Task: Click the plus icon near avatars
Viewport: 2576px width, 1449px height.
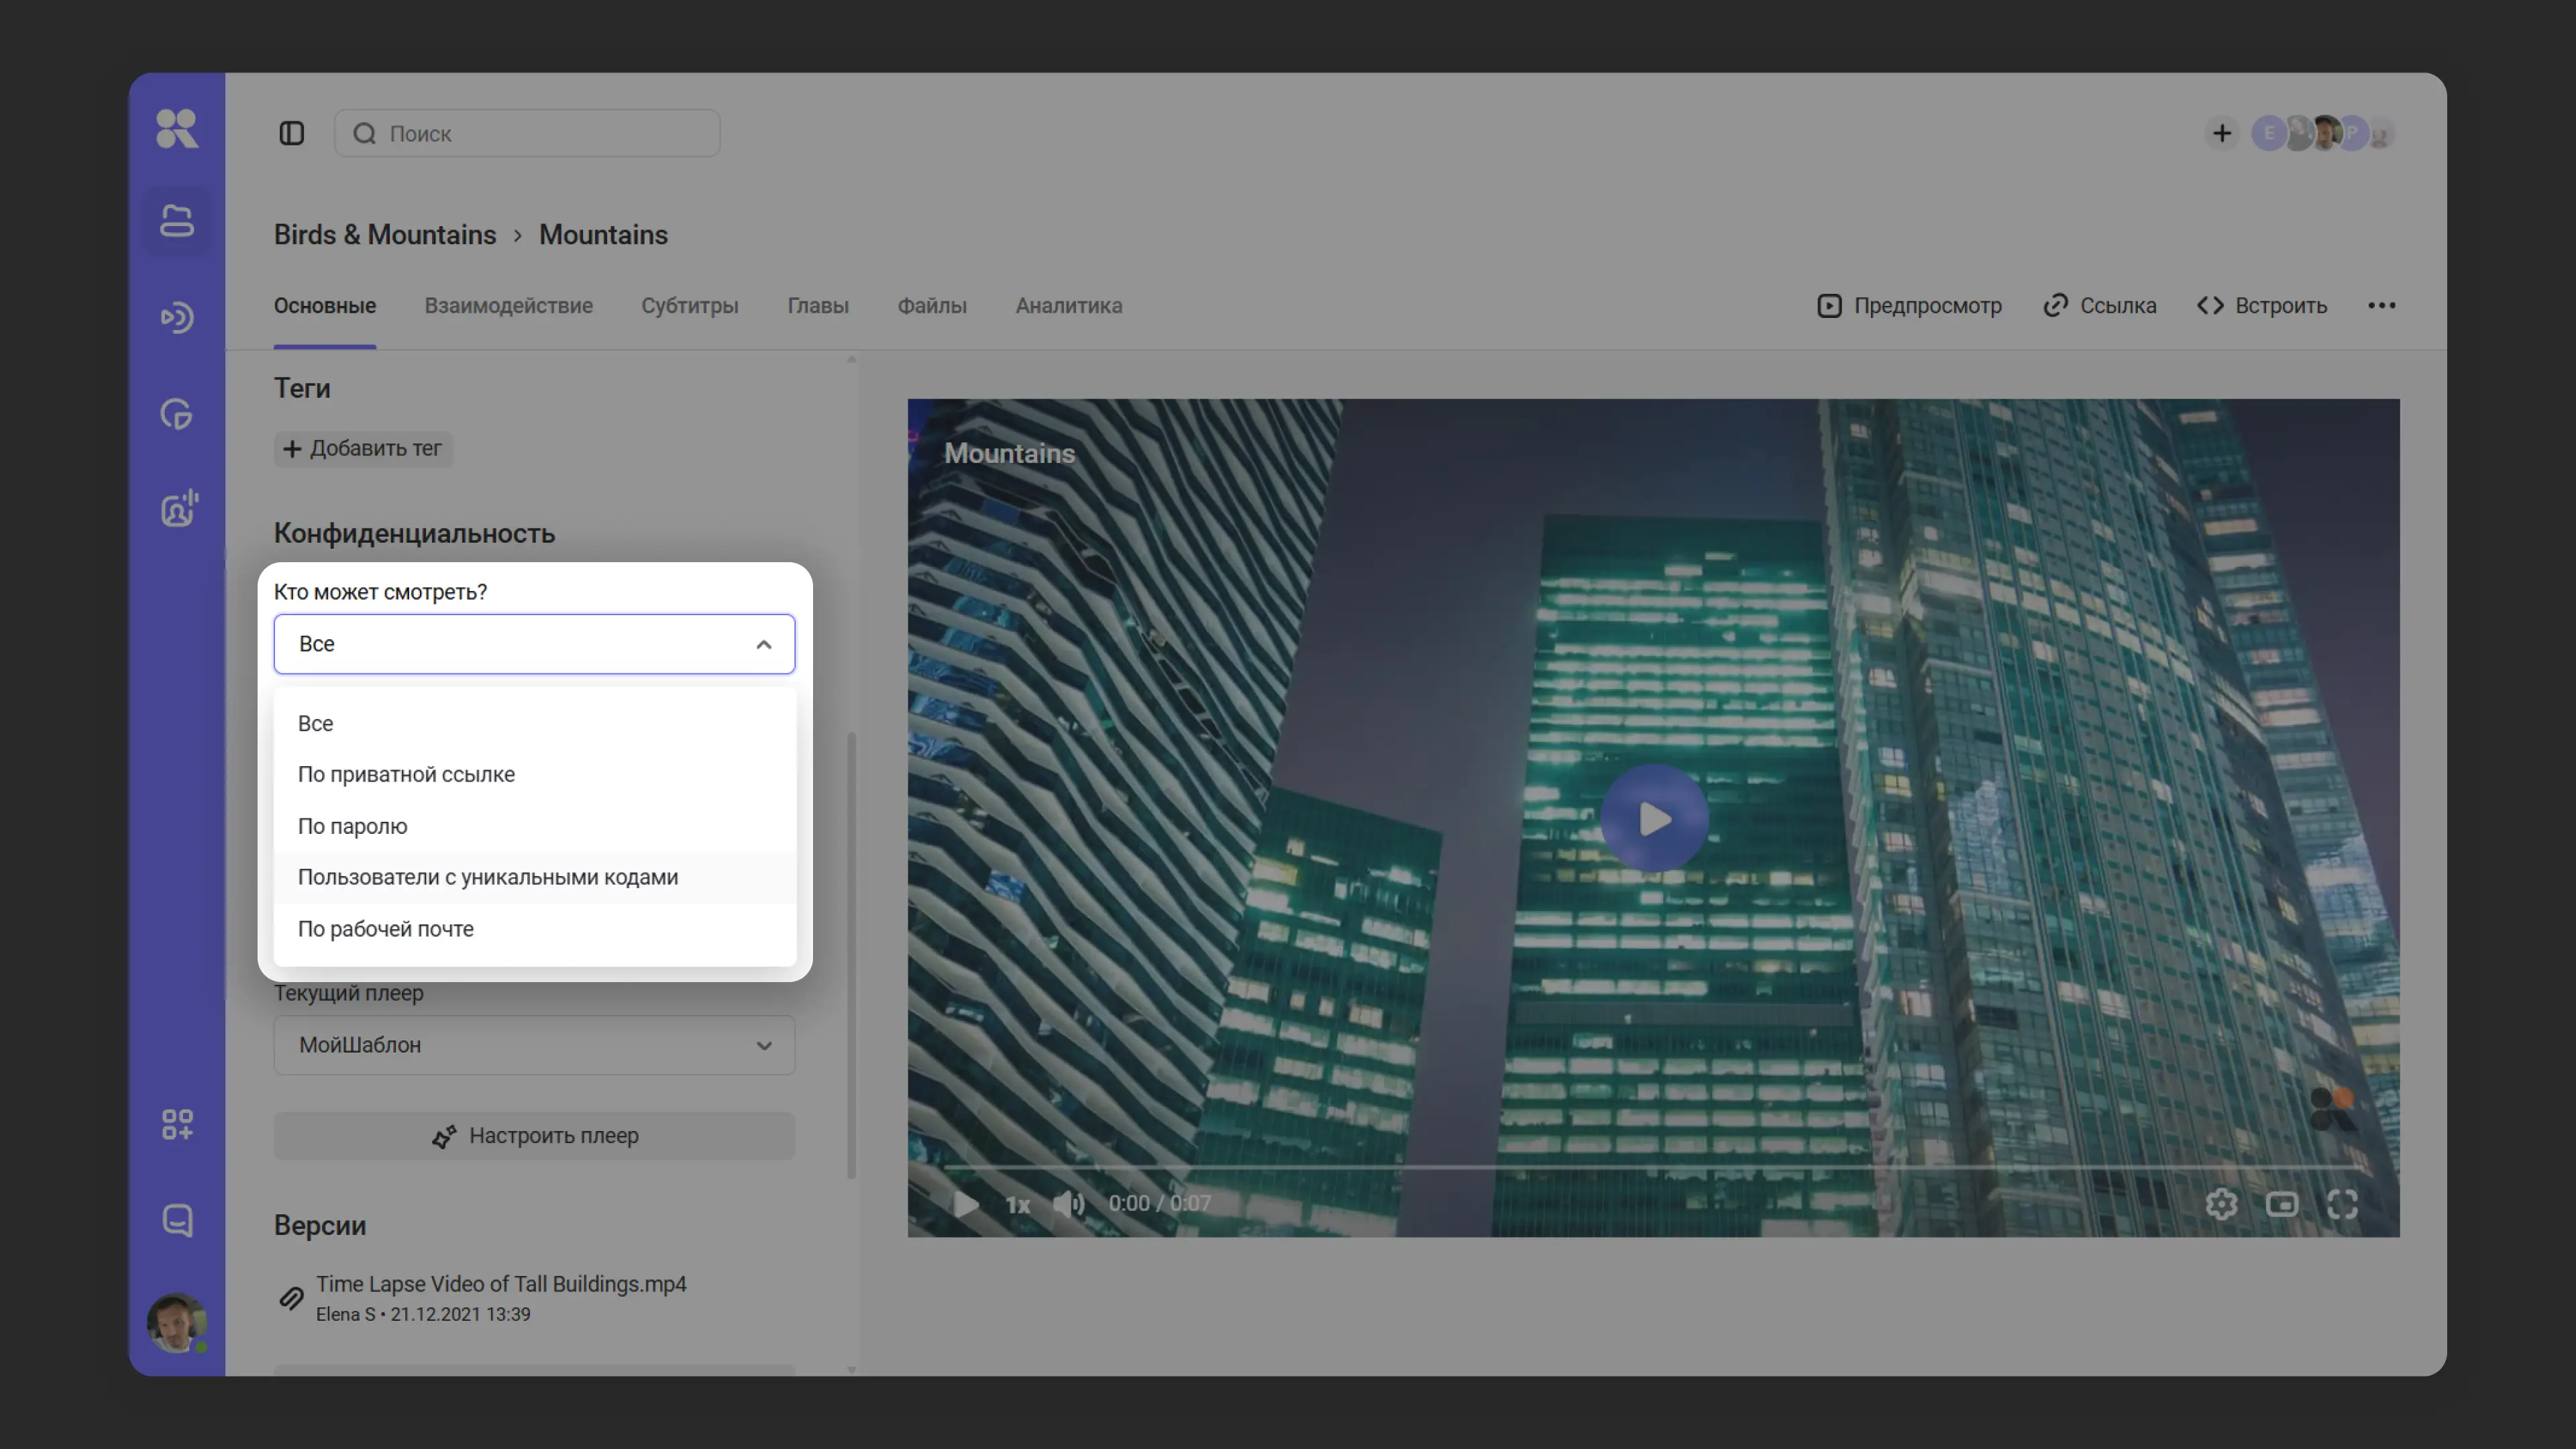Action: coord(2221,133)
